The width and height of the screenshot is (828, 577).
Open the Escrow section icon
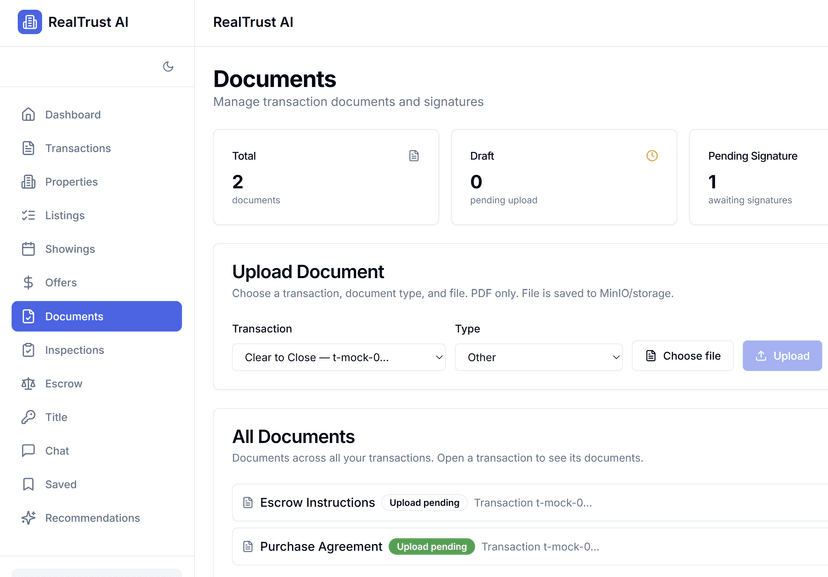click(x=31, y=383)
